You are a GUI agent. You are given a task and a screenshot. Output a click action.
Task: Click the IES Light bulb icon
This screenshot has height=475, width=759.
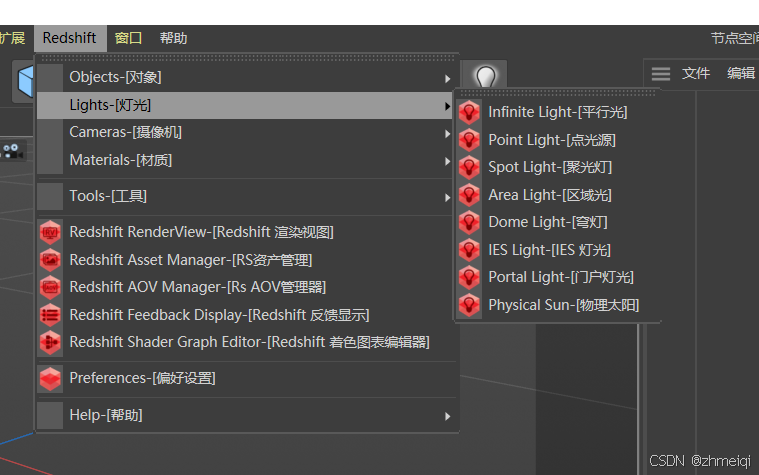[469, 250]
